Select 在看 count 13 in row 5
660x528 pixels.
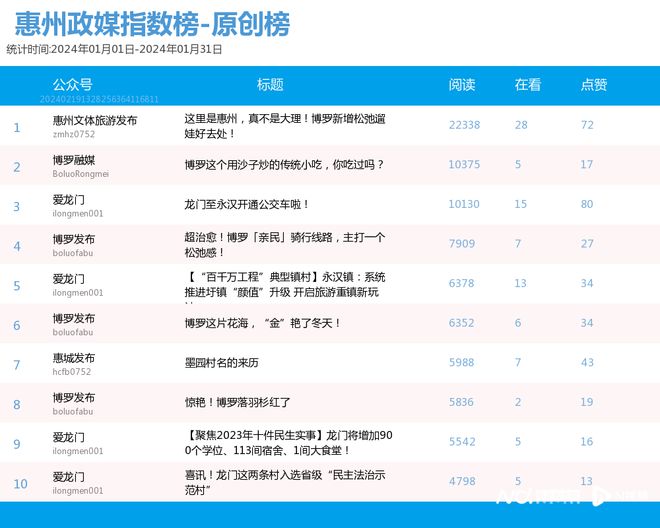(521, 283)
